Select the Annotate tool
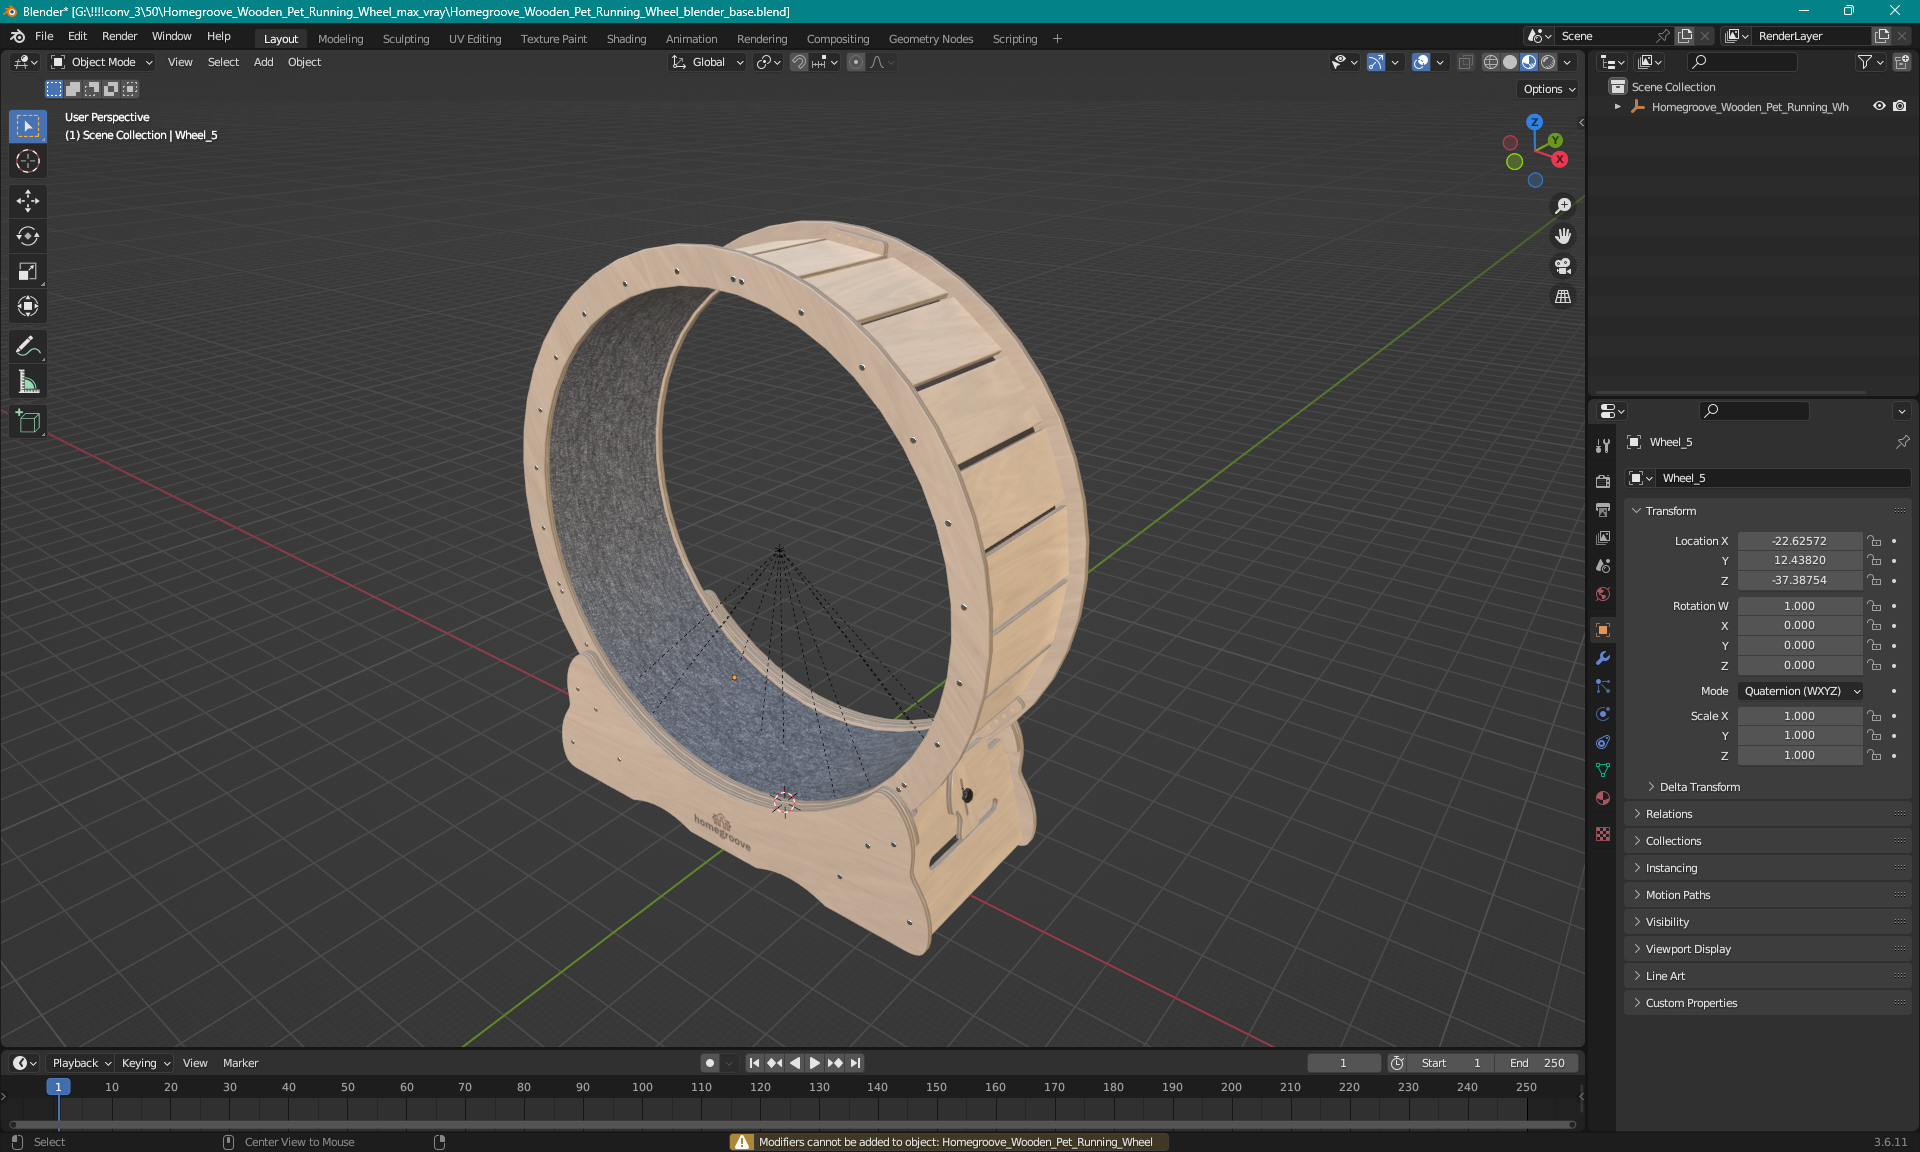 (x=28, y=347)
